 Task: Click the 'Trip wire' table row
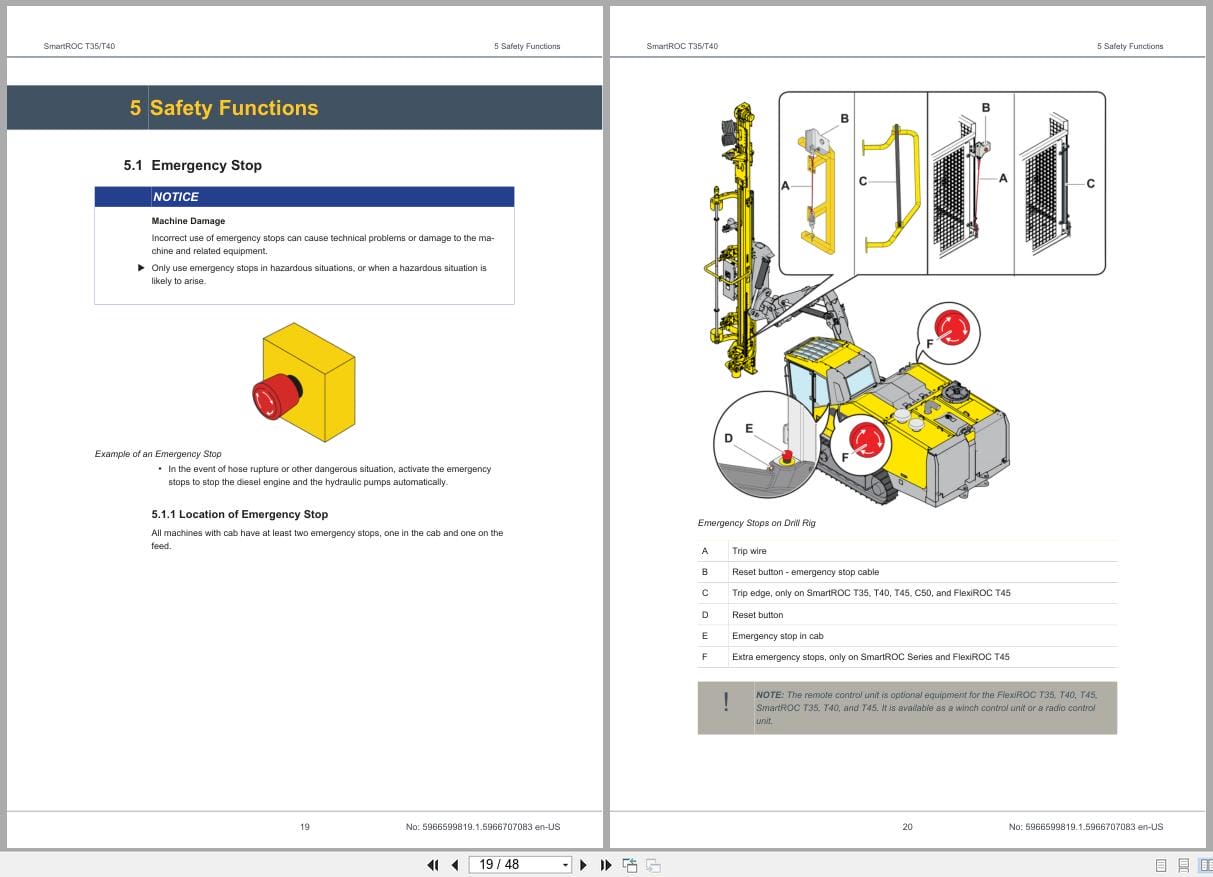[907, 551]
